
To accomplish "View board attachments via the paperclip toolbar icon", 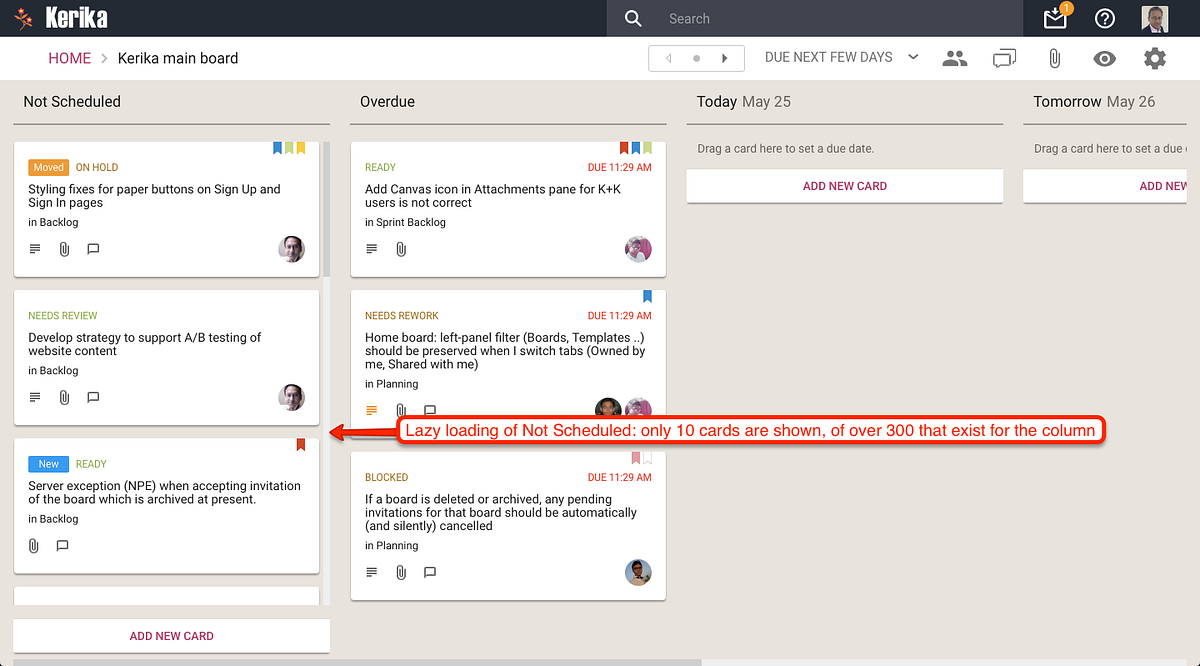I will [1054, 58].
